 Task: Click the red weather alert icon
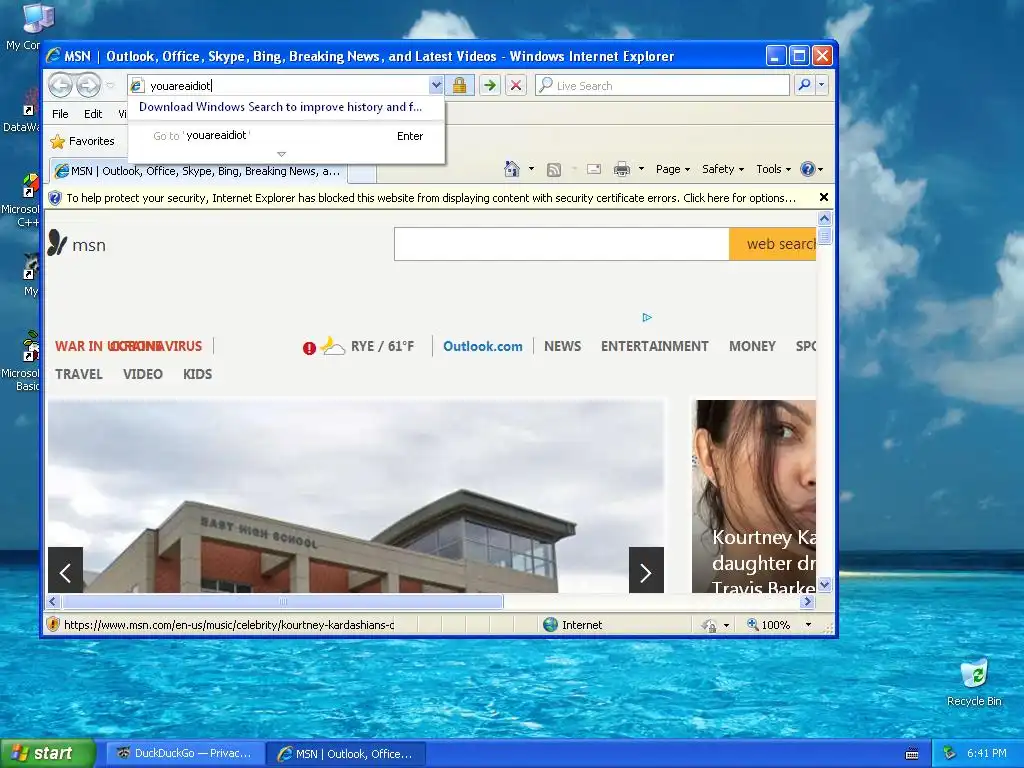[310, 348]
